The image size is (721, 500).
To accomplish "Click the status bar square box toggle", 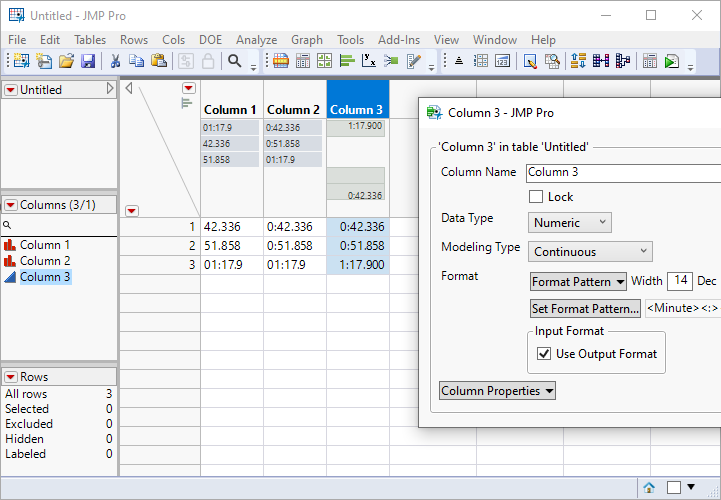I will click(x=674, y=488).
